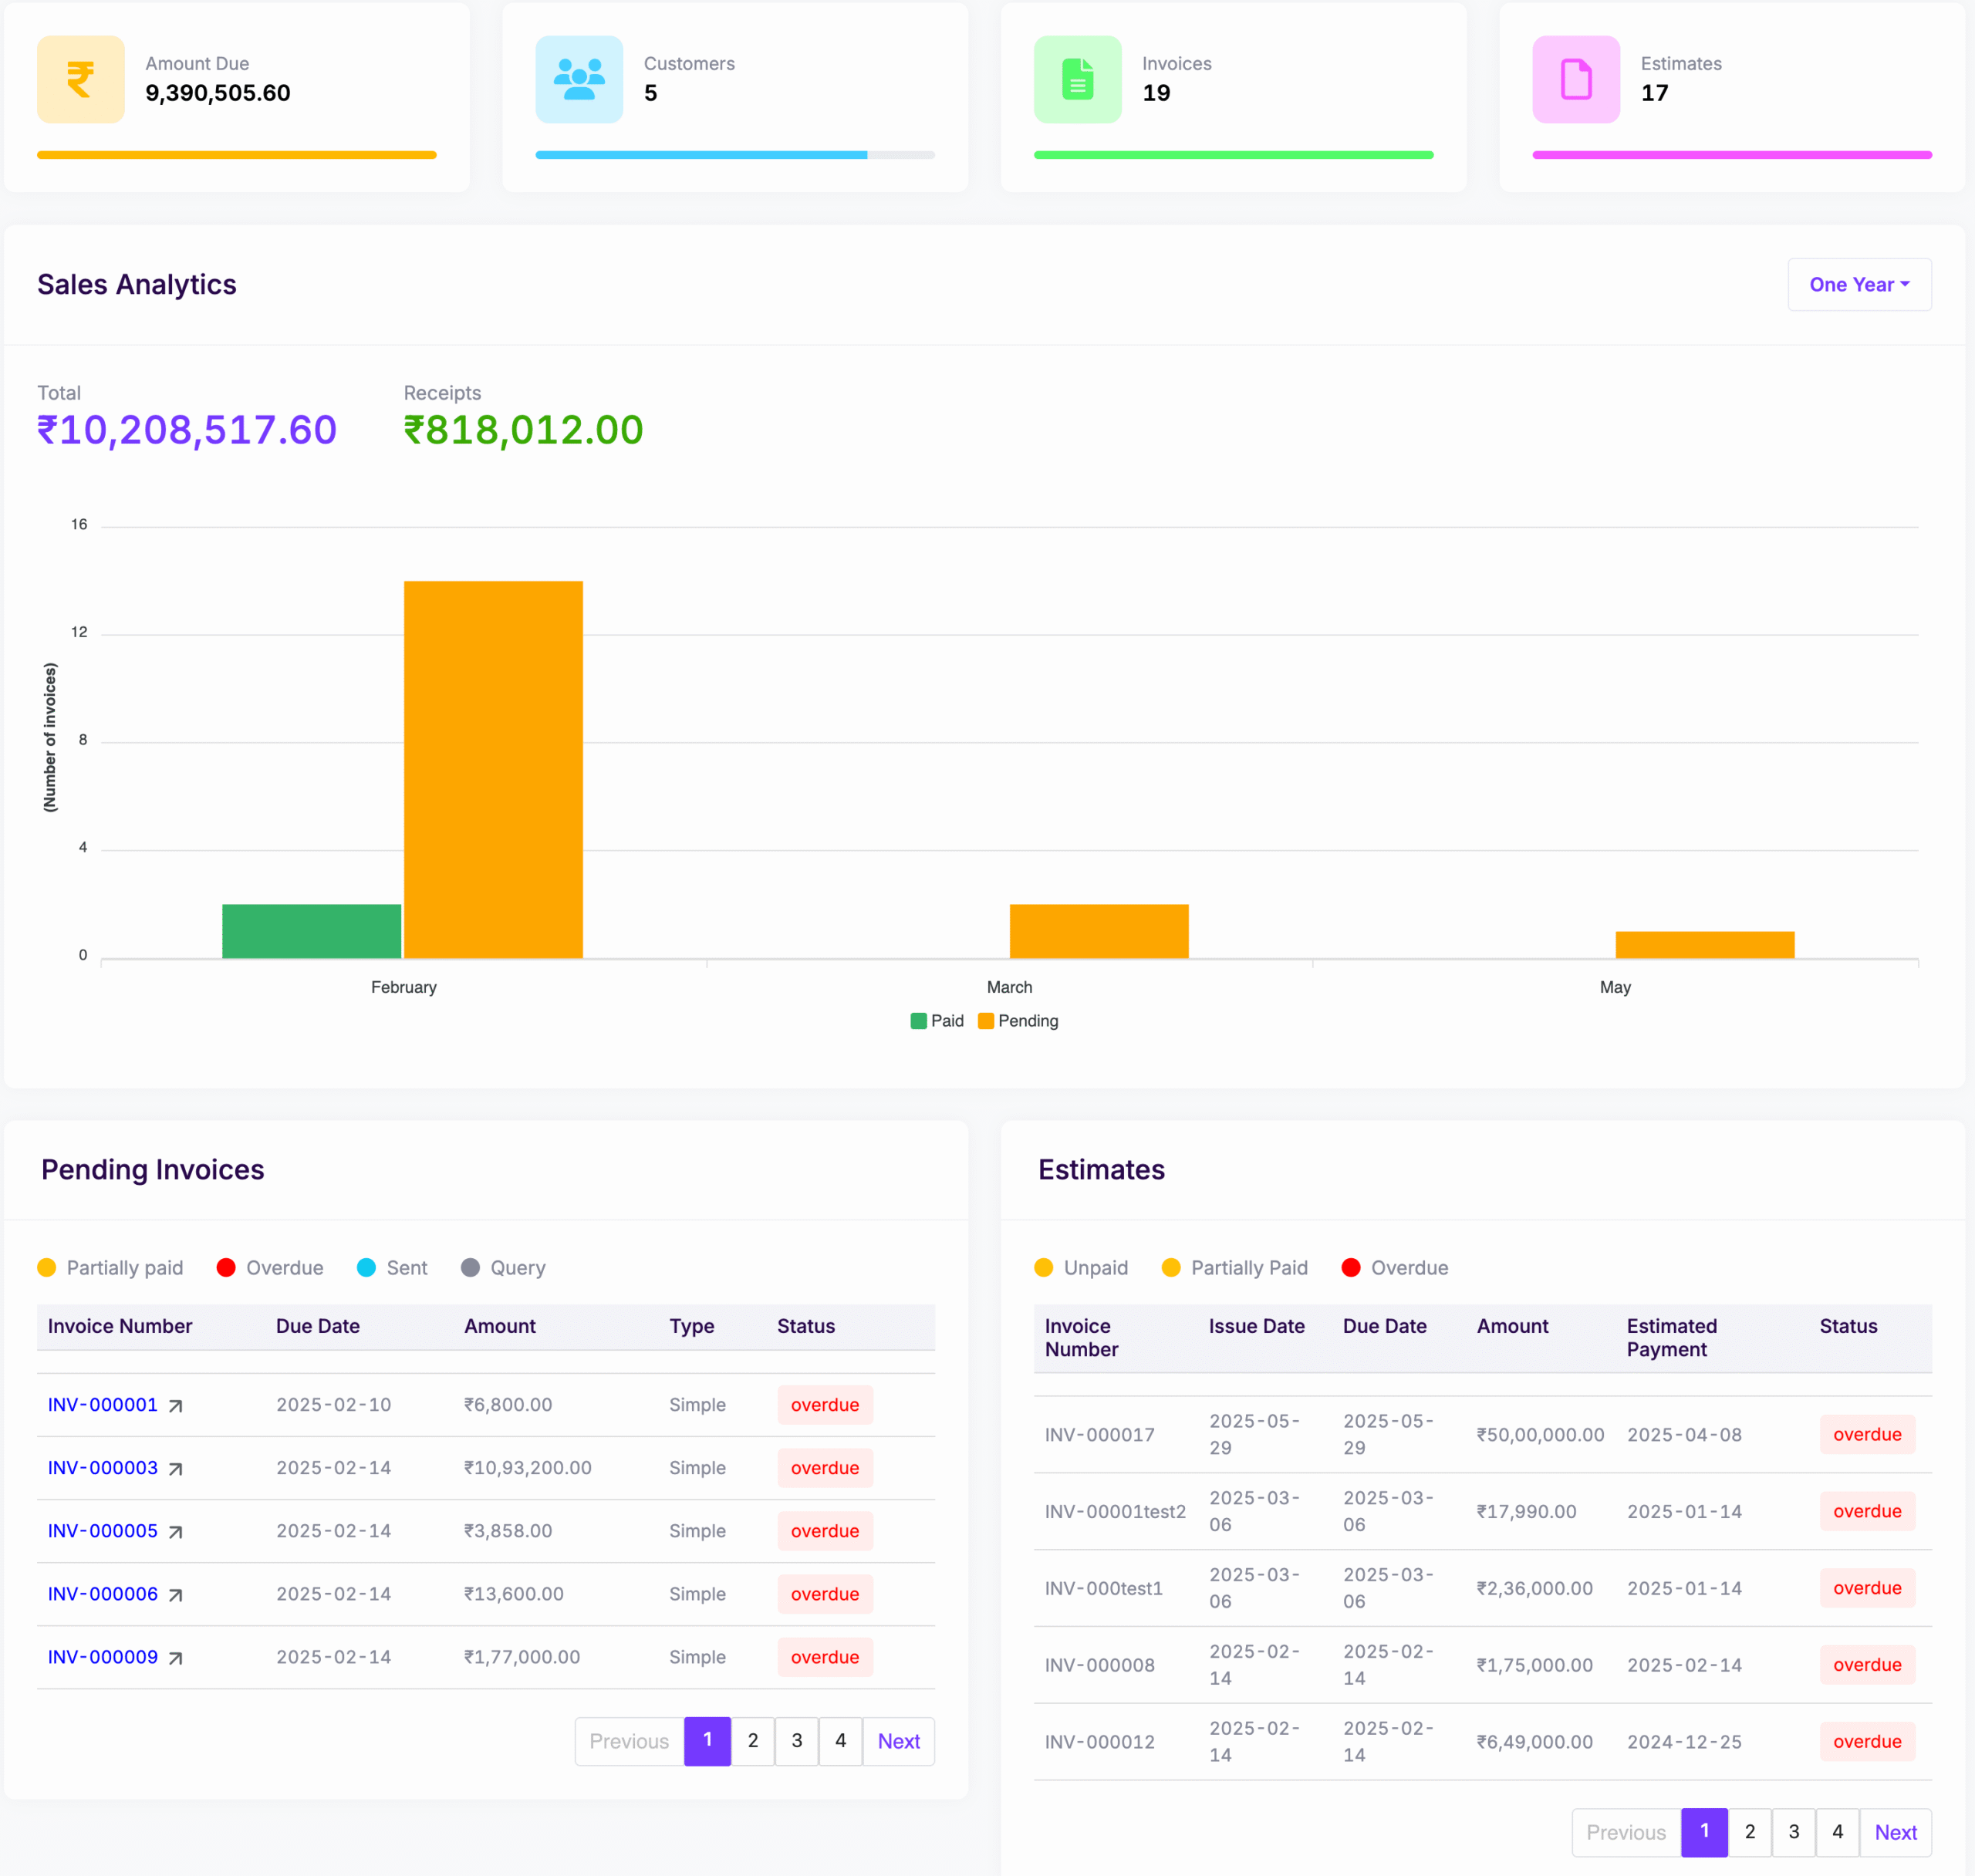Select Sent filter dot in Pending Invoices
This screenshot has height=1876, width=1975.
(x=366, y=1268)
